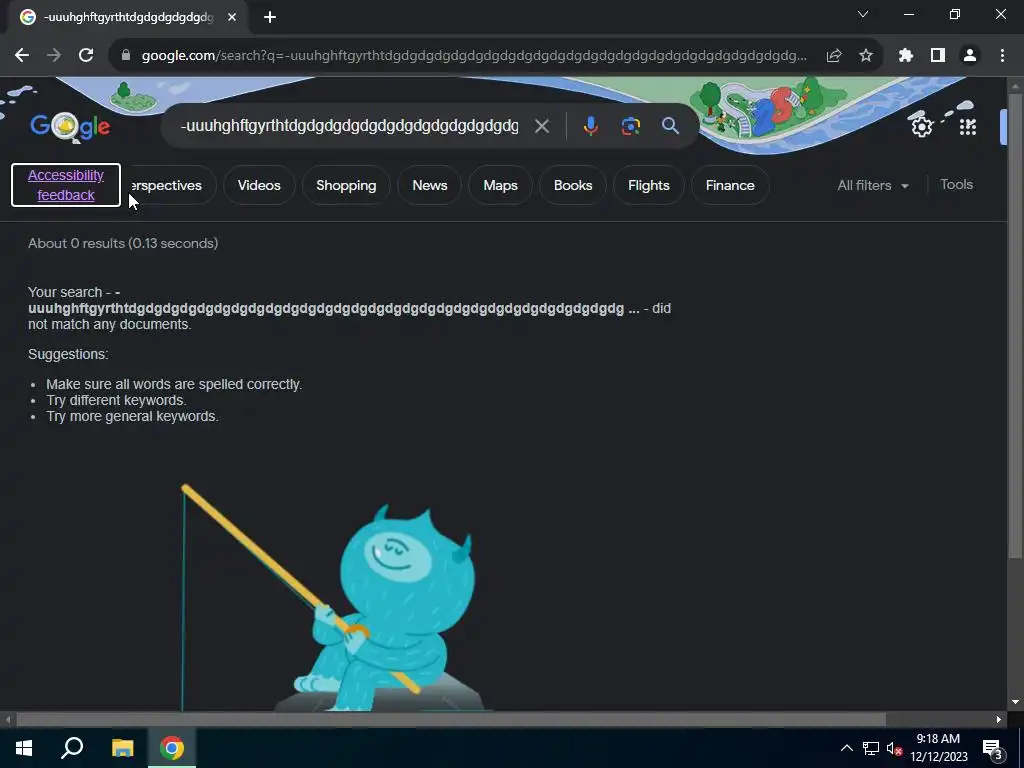Open the notification center icon

(993, 749)
